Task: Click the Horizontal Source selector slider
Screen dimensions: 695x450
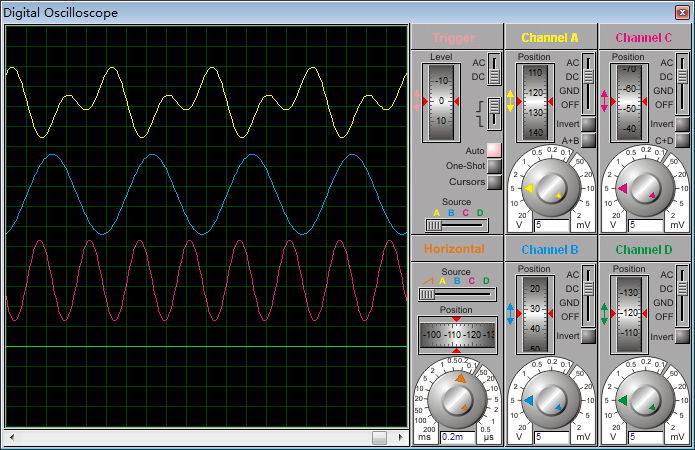Action: [457, 294]
